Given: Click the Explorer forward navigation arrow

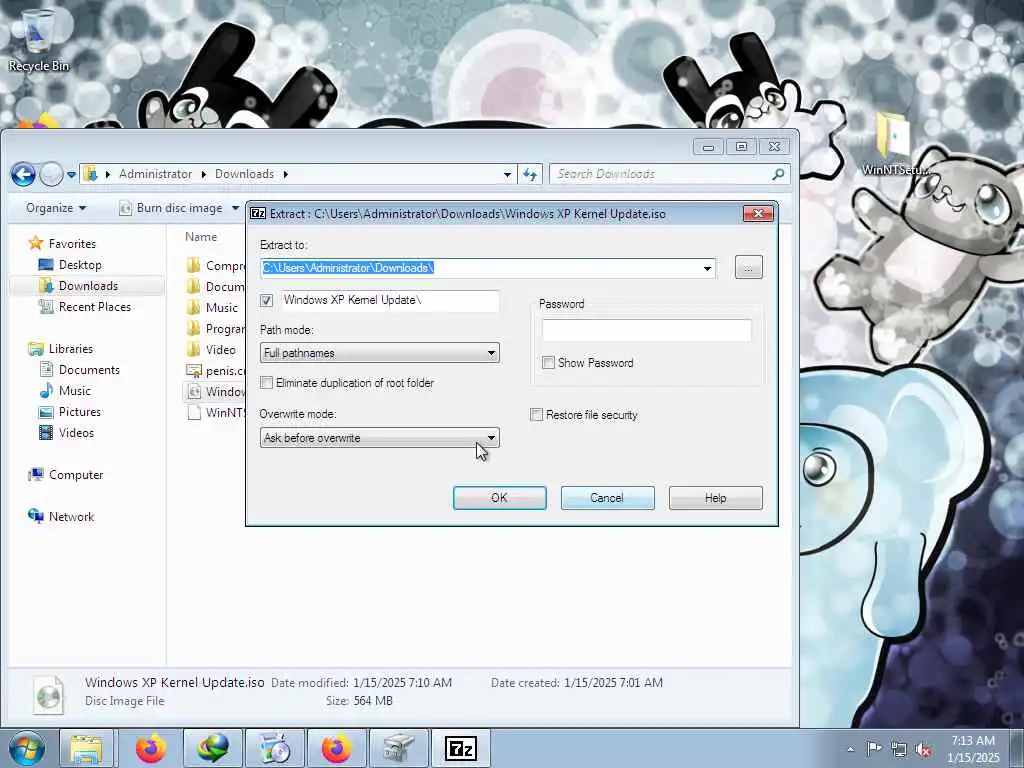Looking at the screenshot, I should coord(51,174).
